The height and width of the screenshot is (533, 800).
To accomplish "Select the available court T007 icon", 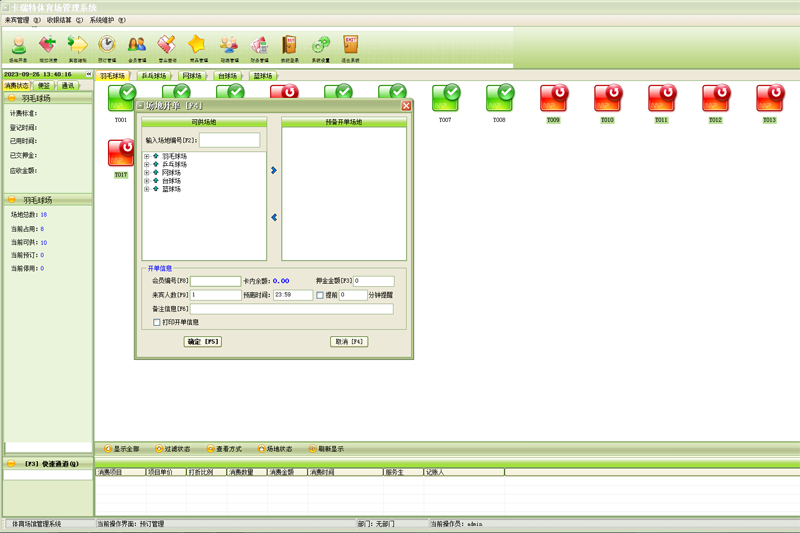I will pyautogui.click(x=445, y=98).
